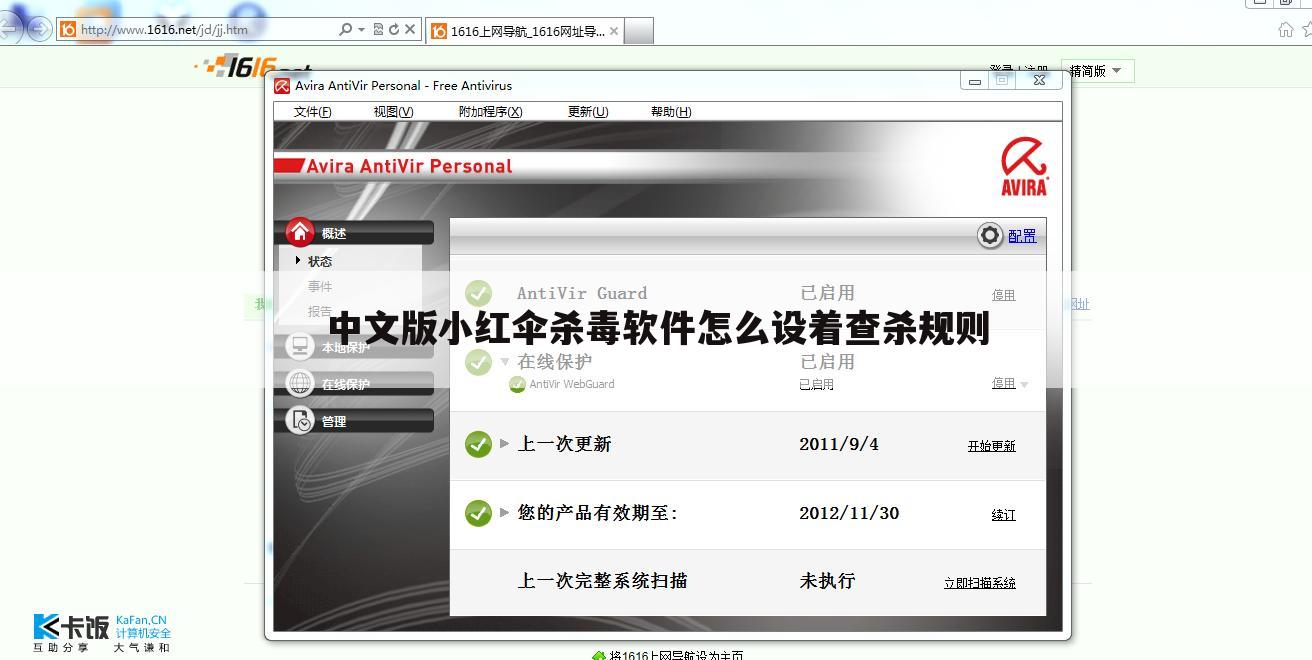Open the 附加程序(X) menu
The width and height of the screenshot is (1312, 660).
[x=490, y=112]
